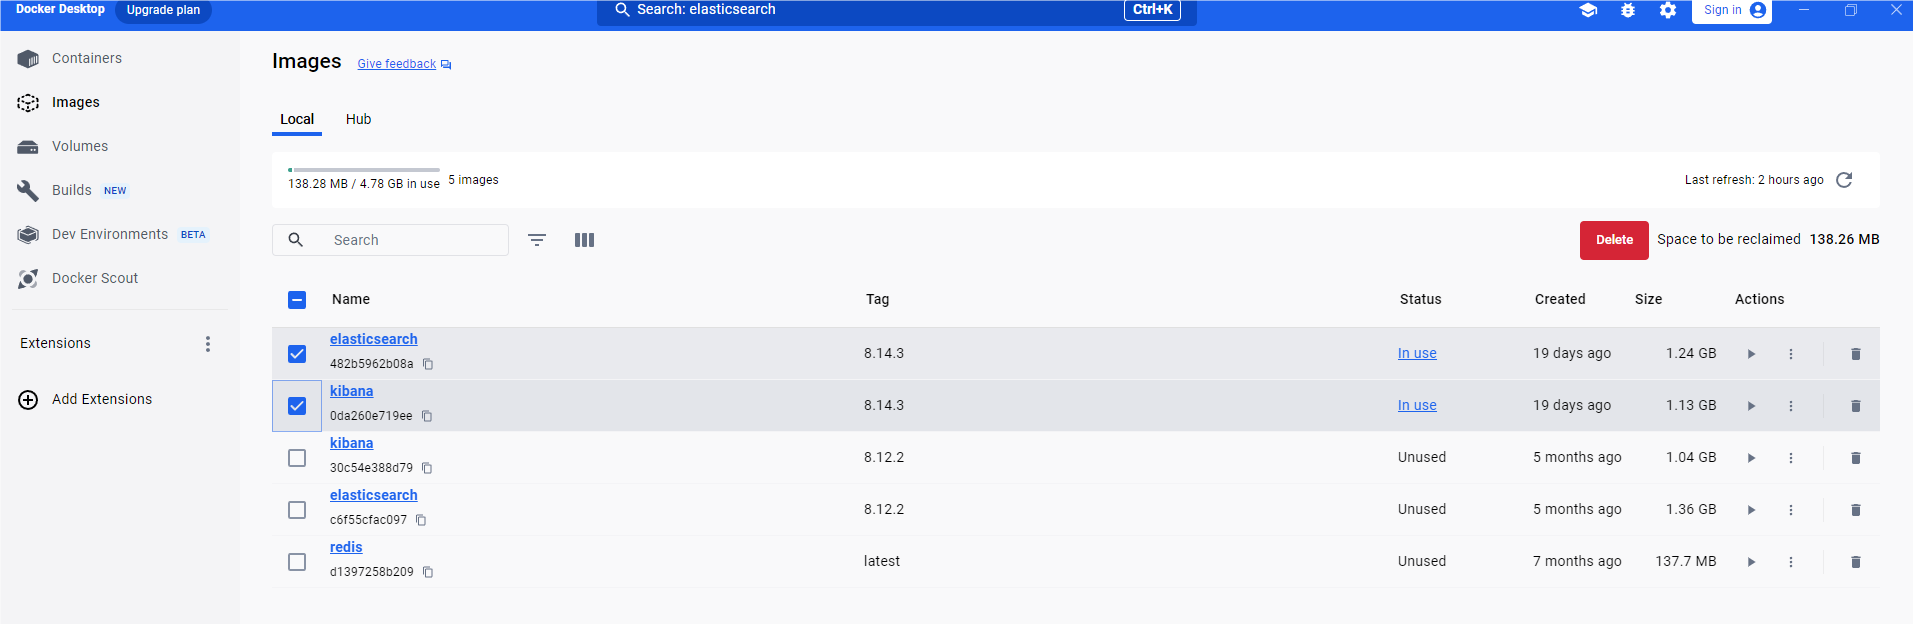
Task: Run the redis latest image
Action: tap(1751, 562)
